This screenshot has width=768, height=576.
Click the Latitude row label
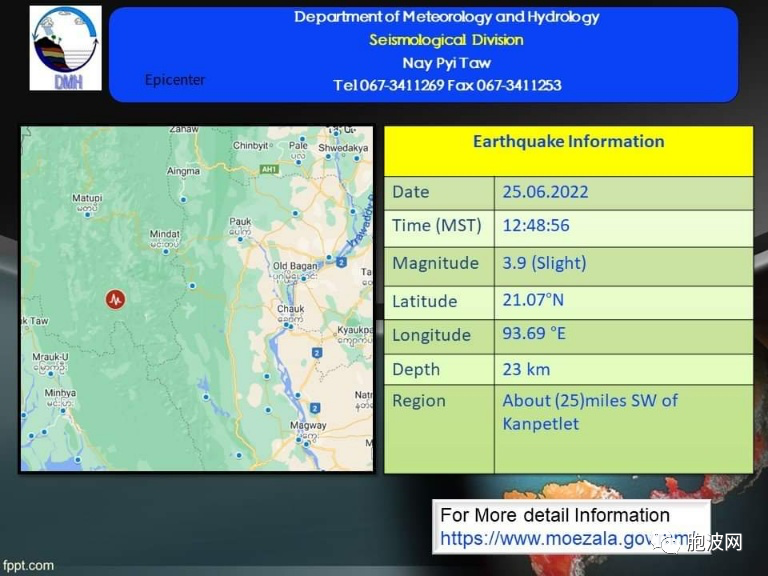[425, 301]
